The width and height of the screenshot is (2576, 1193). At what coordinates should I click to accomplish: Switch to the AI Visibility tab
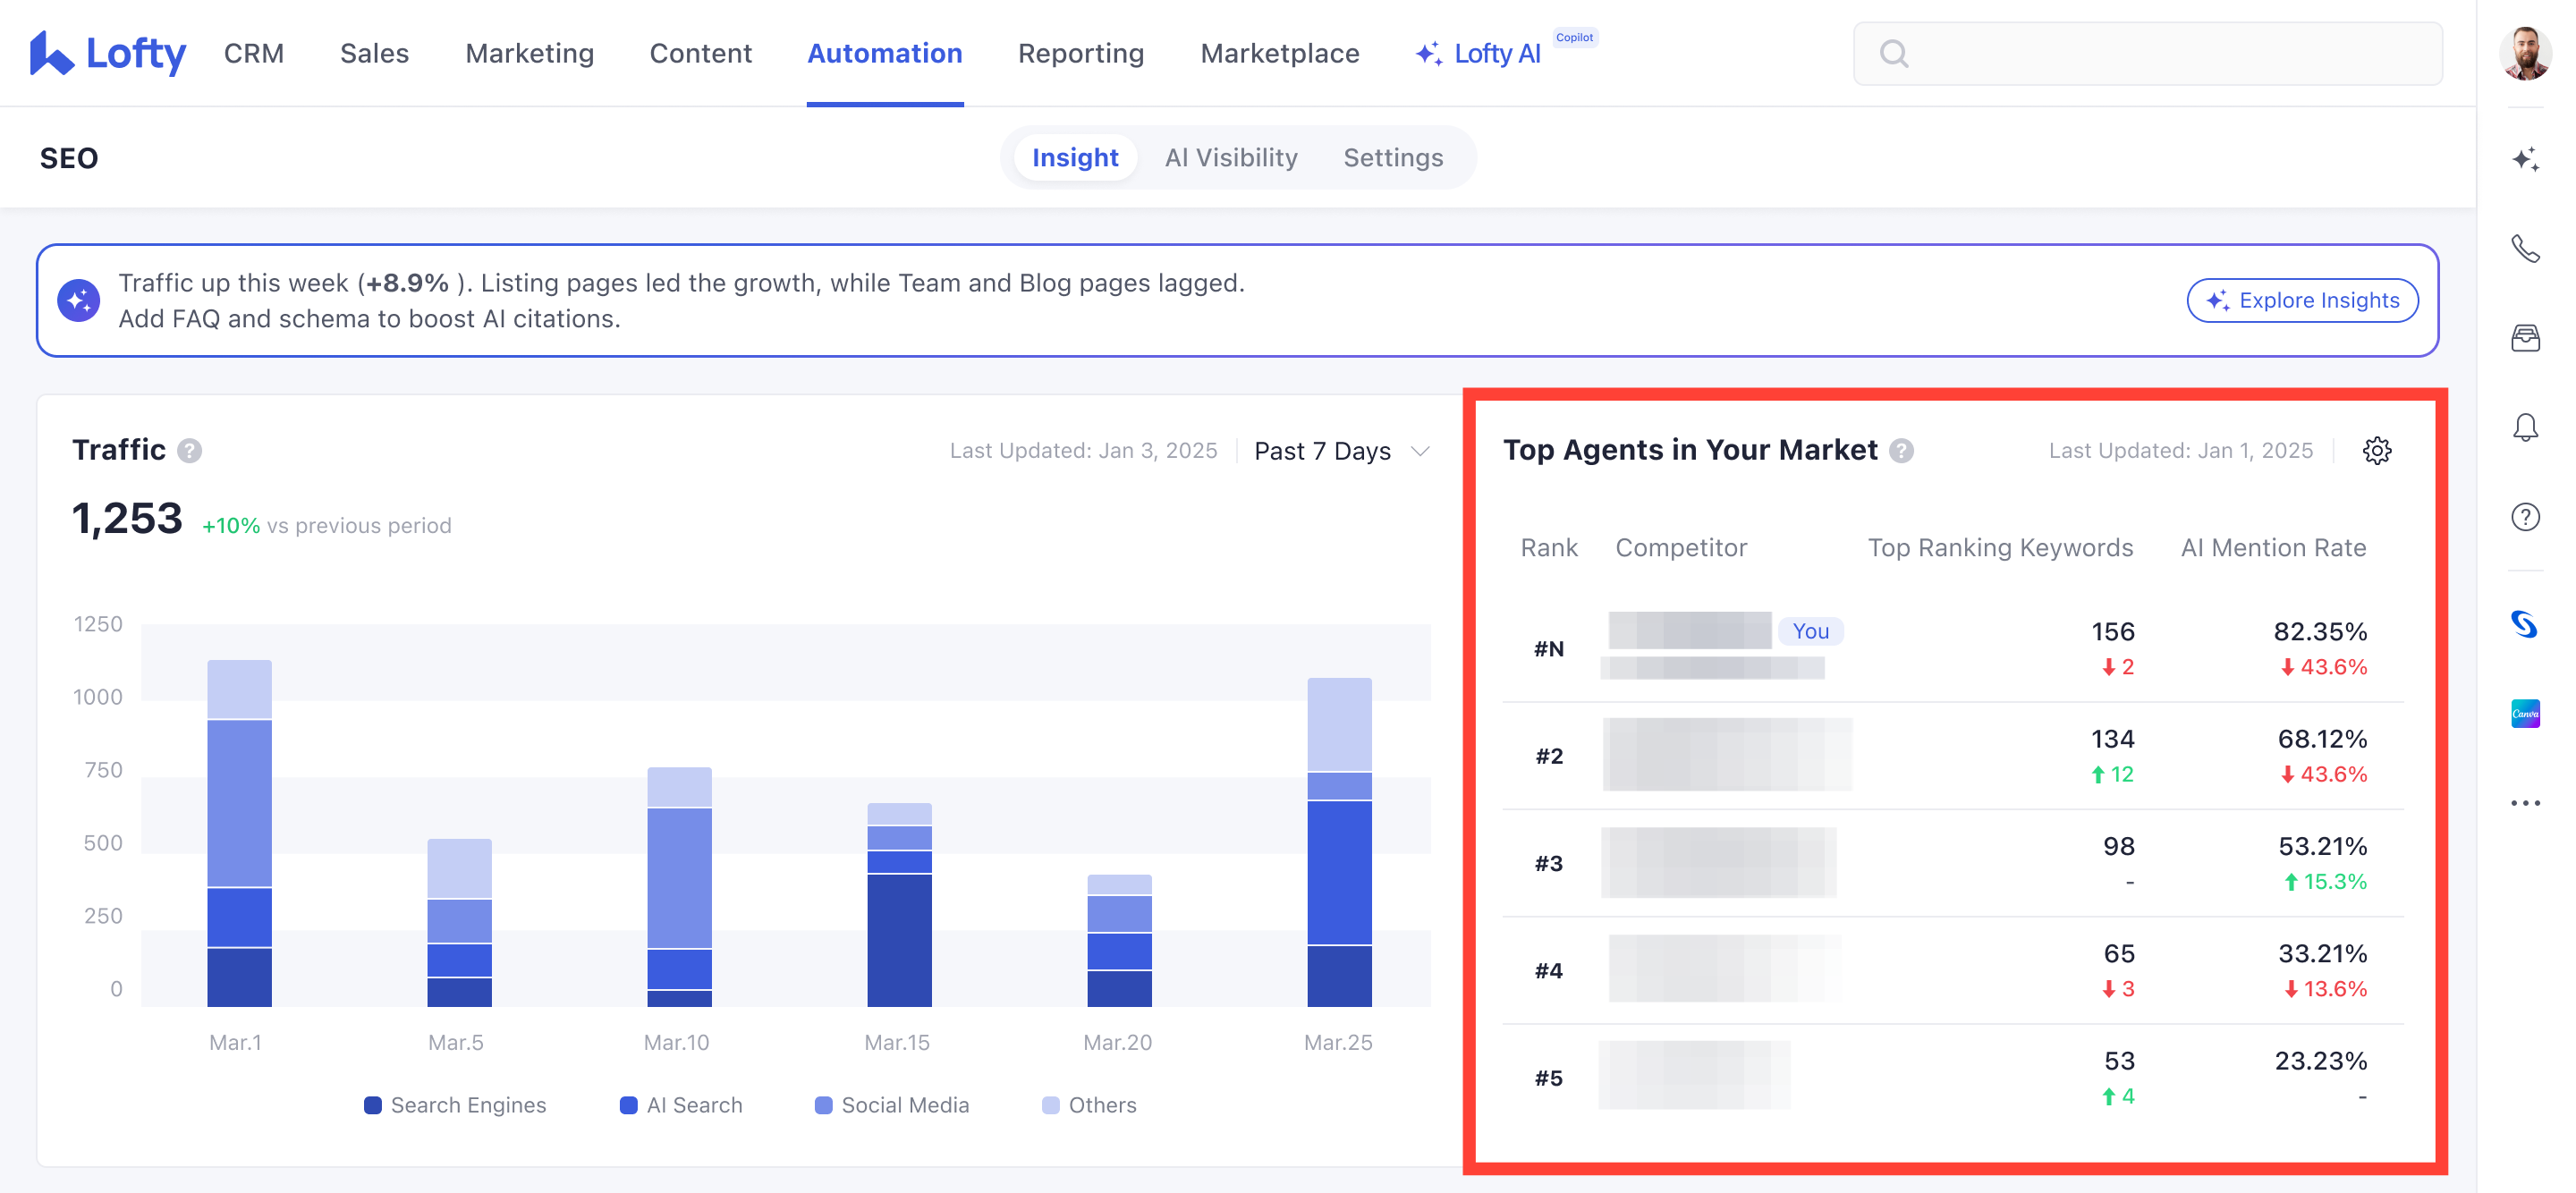pyautogui.click(x=1230, y=158)
